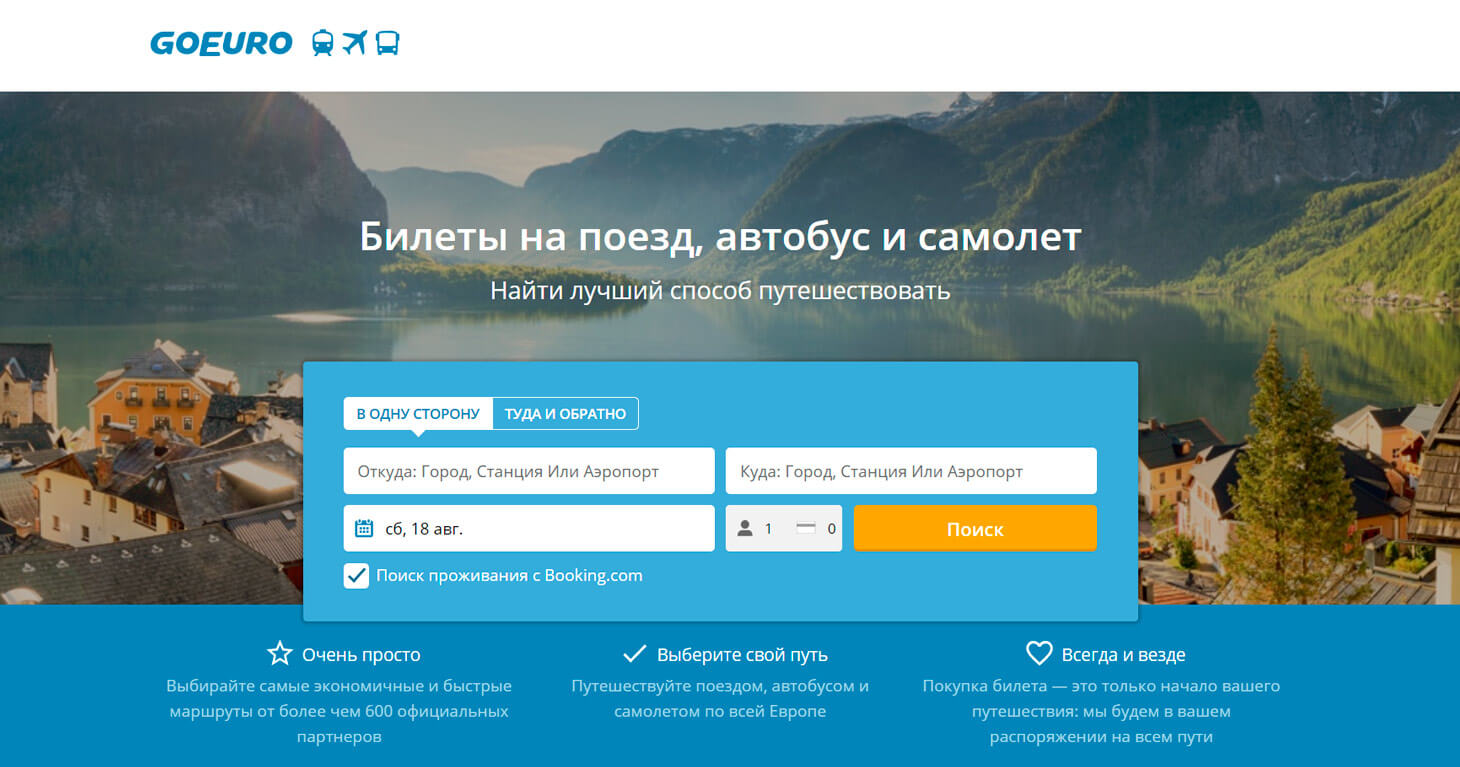Click the GoEuro logo

pos(221,43)
